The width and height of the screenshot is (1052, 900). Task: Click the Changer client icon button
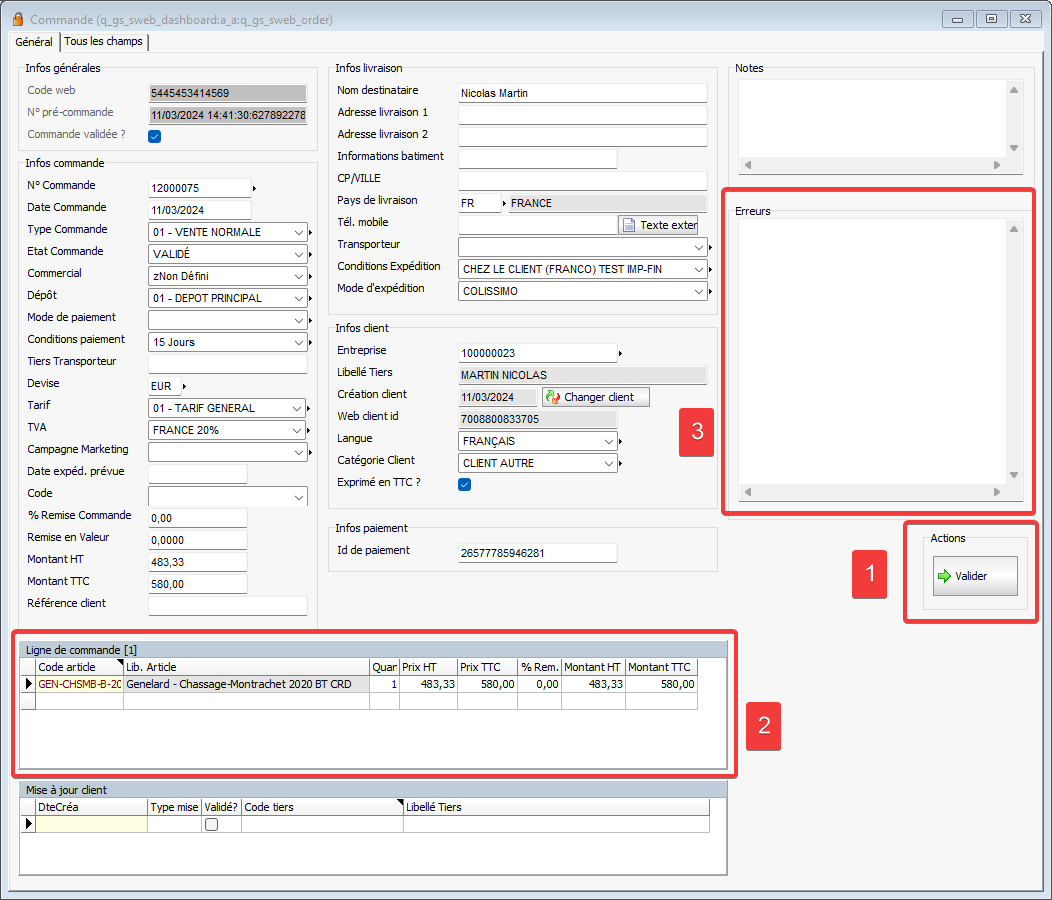552,397
